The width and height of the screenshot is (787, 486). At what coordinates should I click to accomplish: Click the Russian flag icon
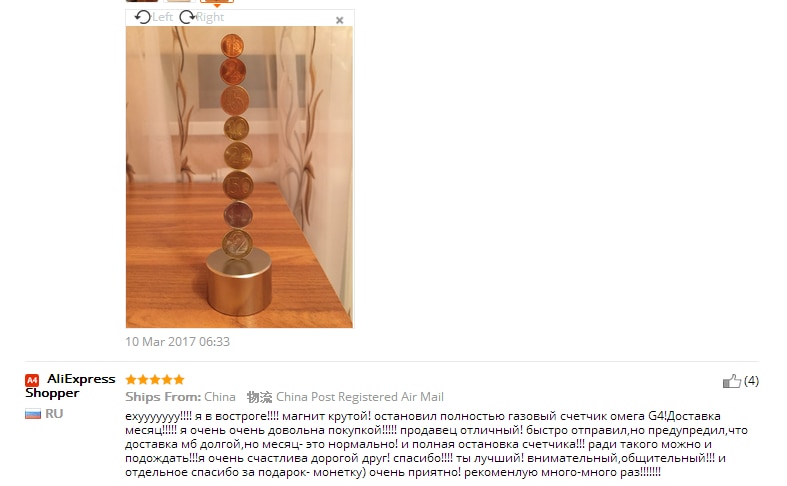point(33,414)
